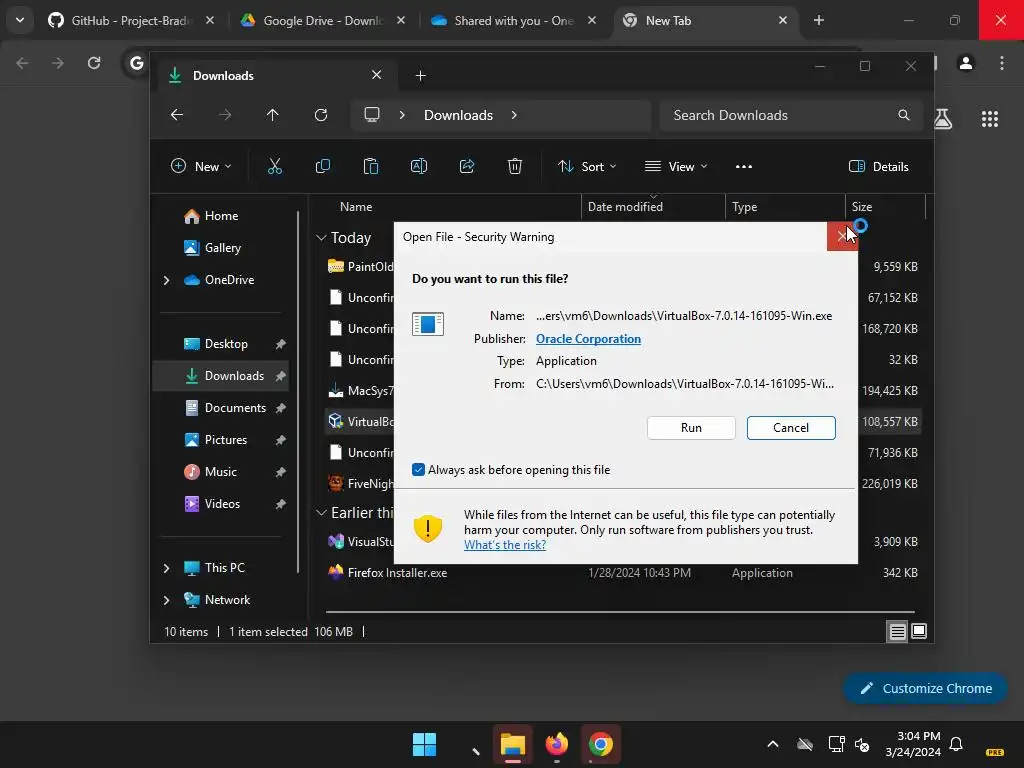
Task: Switch to large thumbnails view icon in status bar
Action: (919, 632)
